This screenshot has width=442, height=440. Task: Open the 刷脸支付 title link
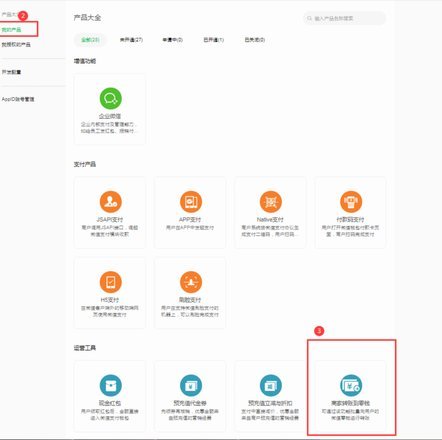190,300
